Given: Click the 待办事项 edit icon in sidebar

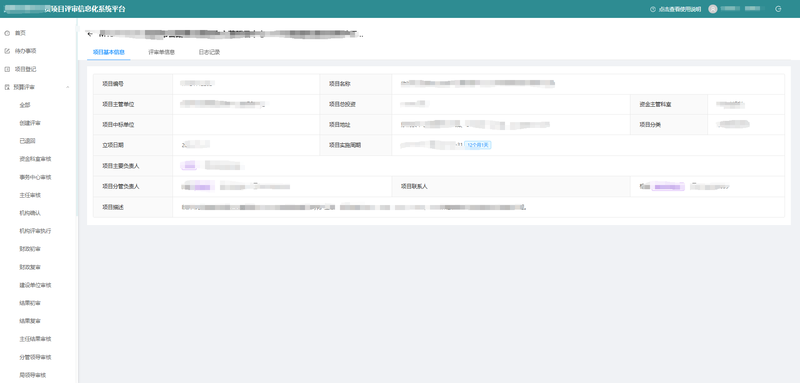Looking at the screenshot, I should [x=7, y=51].
